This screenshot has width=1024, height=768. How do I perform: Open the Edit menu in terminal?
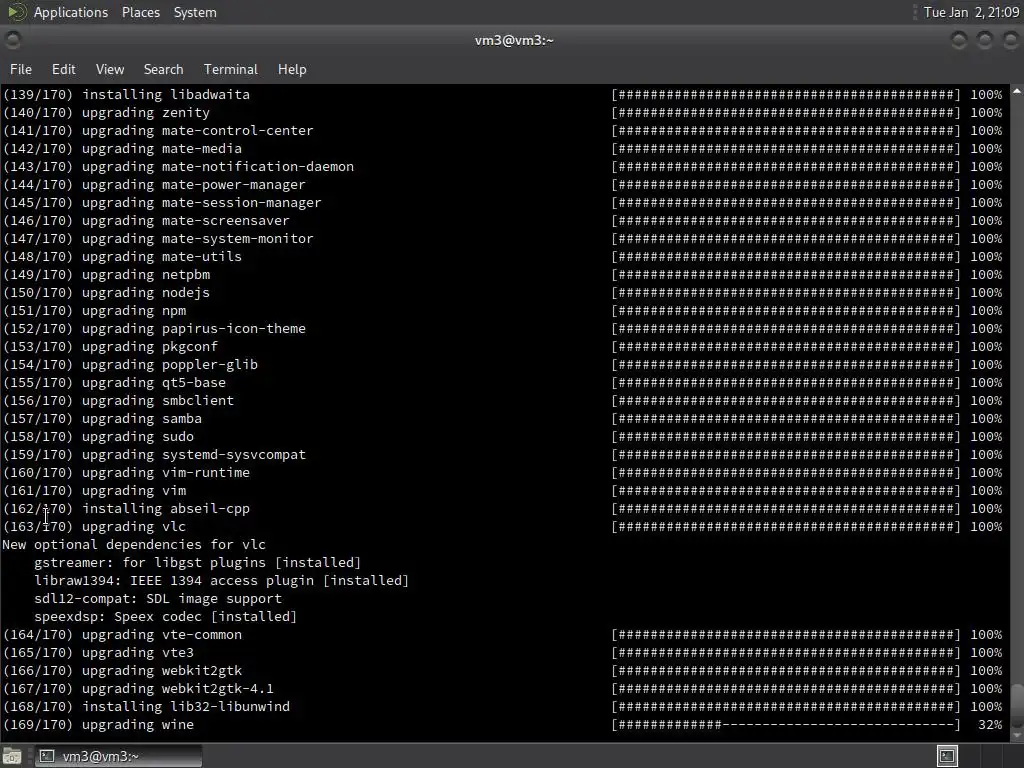[x=63, y=69]
